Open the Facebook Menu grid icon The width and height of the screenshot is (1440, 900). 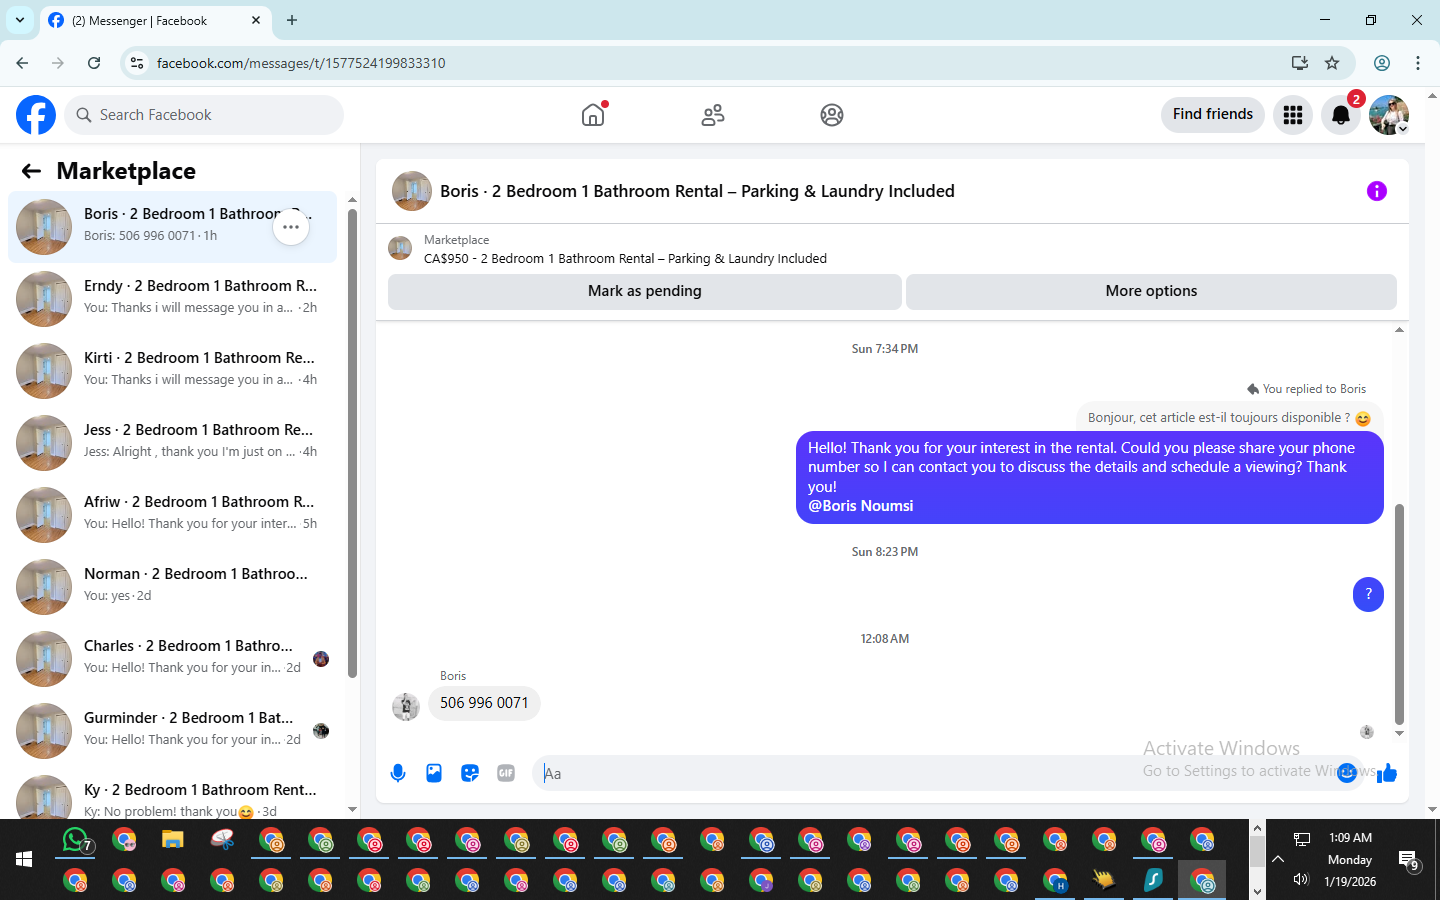1293,115
